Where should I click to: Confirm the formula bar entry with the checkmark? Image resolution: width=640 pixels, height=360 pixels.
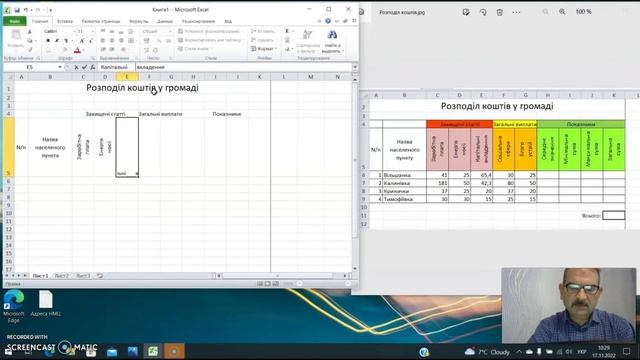(x=84, y=67)
